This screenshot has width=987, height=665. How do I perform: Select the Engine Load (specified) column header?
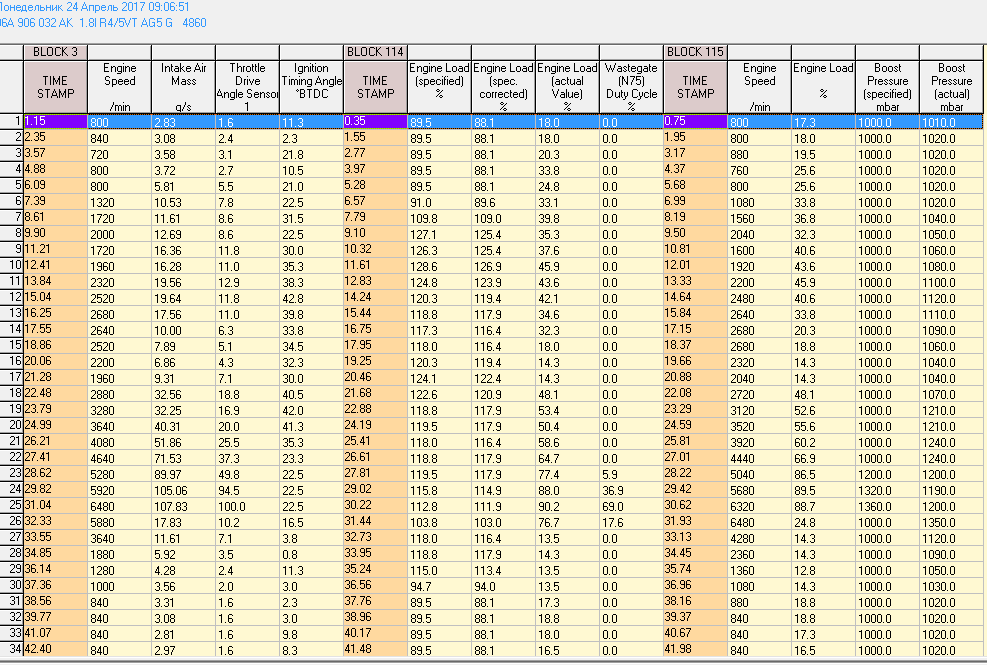(x=439, y=86)
